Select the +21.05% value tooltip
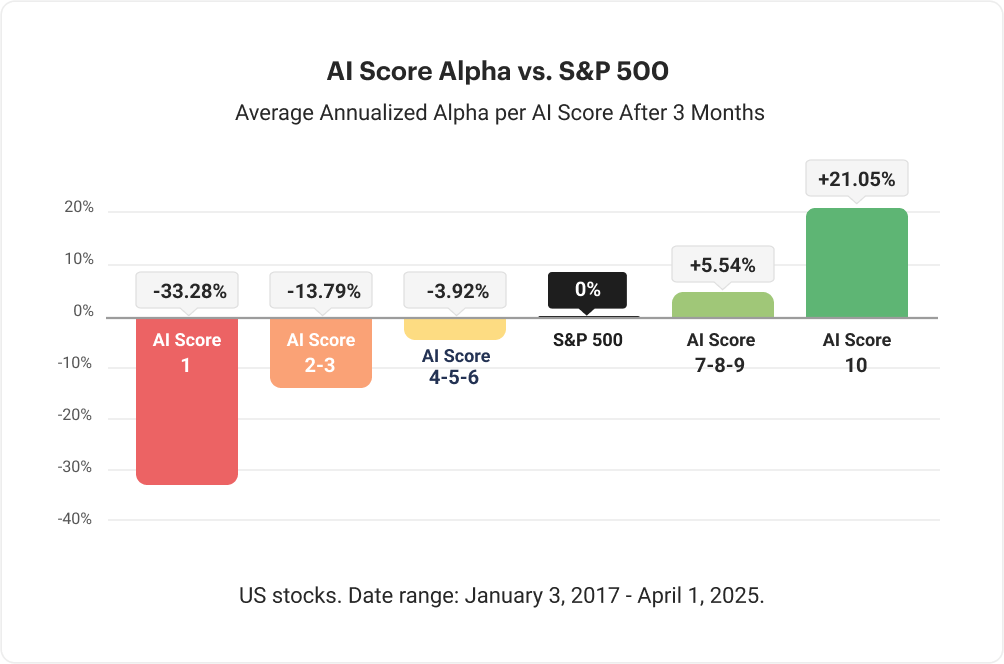Image resolution: width=1004 pixels, height=664 pixels. pos(856,180)
